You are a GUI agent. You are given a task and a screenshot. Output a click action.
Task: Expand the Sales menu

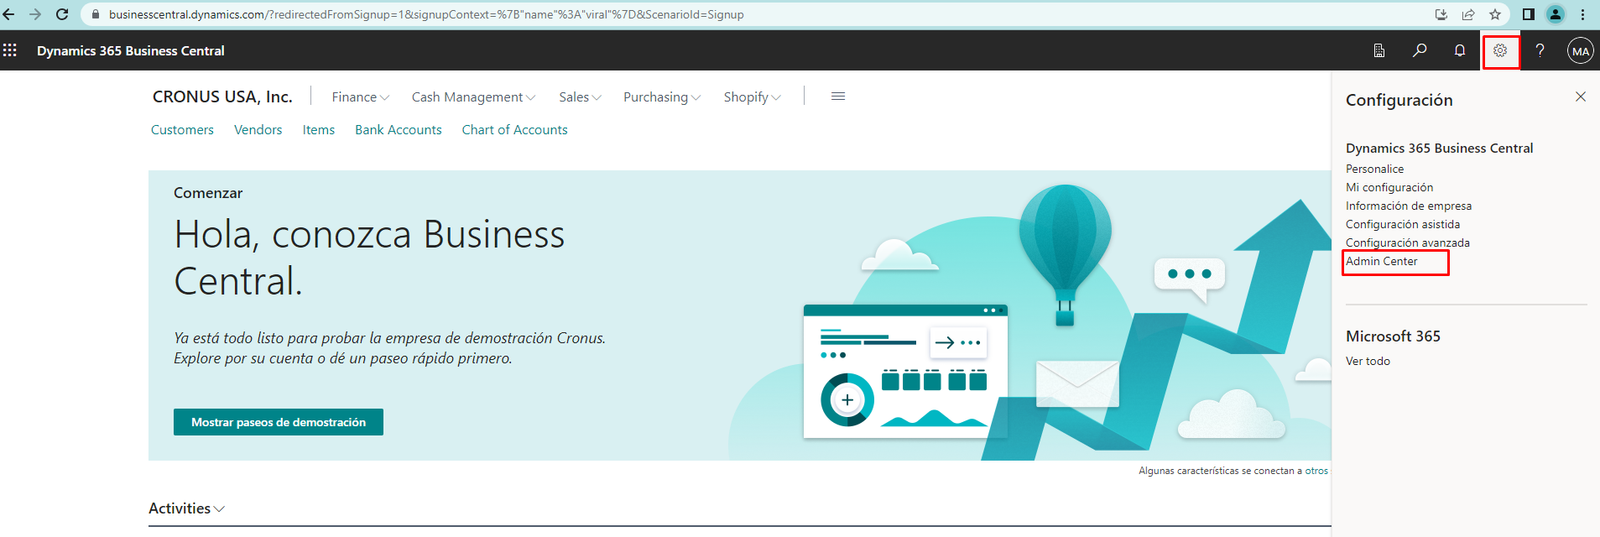[580, 97]
